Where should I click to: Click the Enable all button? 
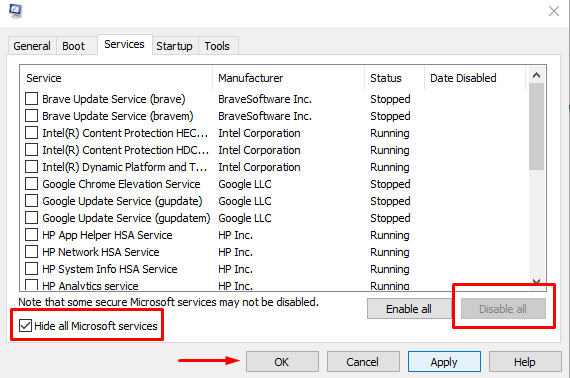409,309
